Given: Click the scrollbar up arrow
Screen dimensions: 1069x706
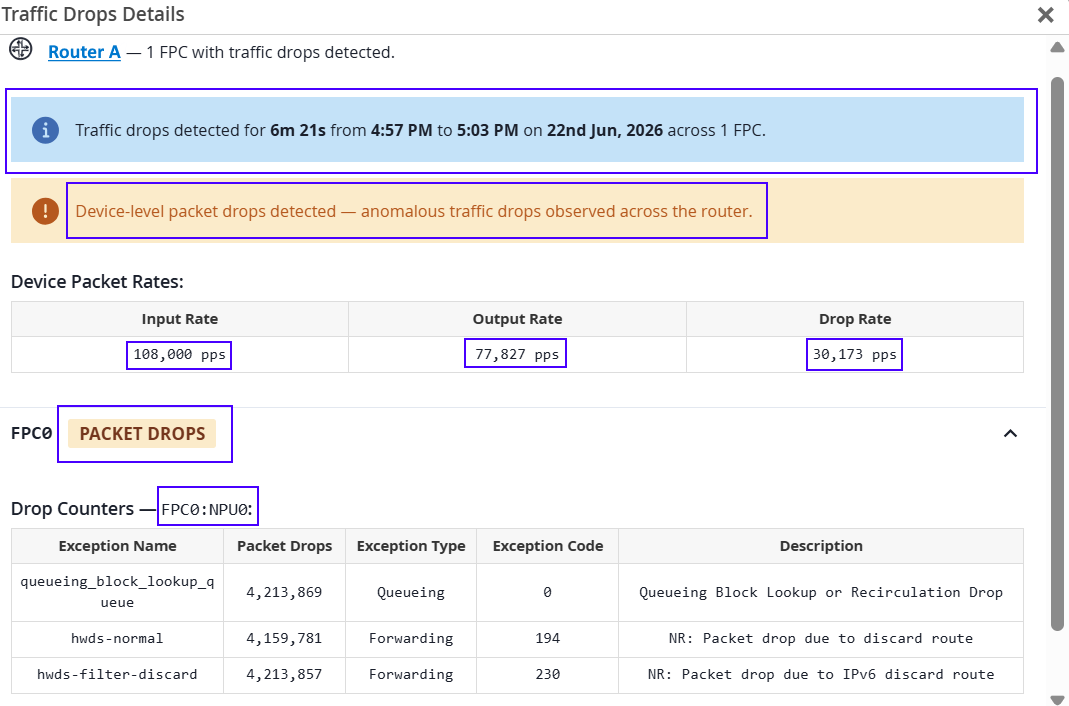Looking at the screenshot, I should click(1057, 47).
